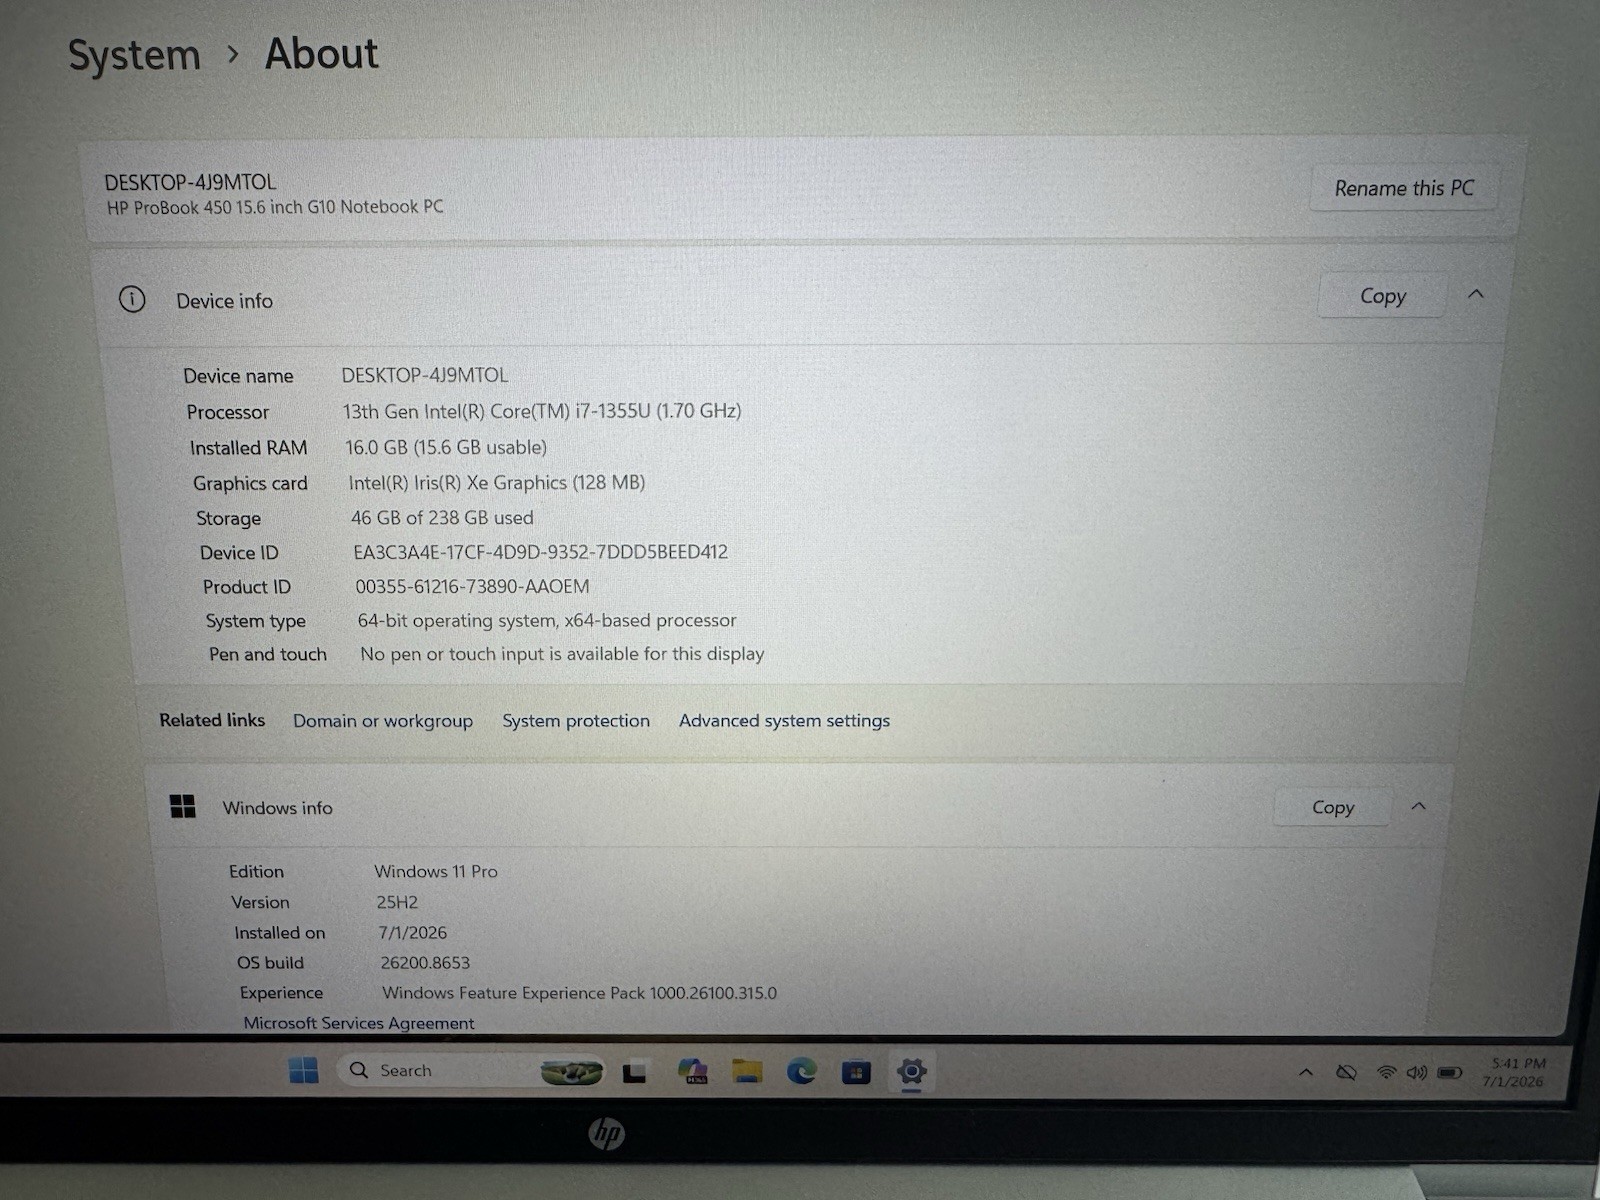The image size is (1600, 1200).
Task: Collapse the Windows info section
Action: (1418, 806)
